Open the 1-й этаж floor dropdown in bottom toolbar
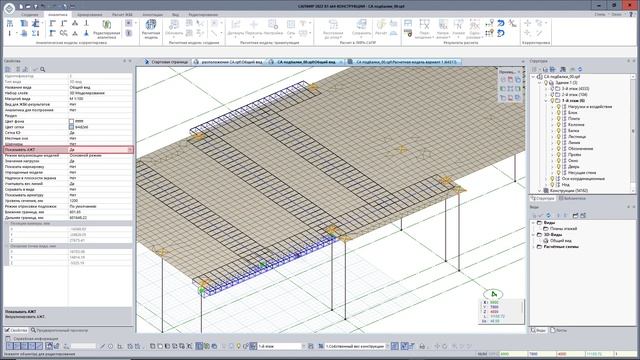Screen dimensions: 640x360 coord(303,346)
